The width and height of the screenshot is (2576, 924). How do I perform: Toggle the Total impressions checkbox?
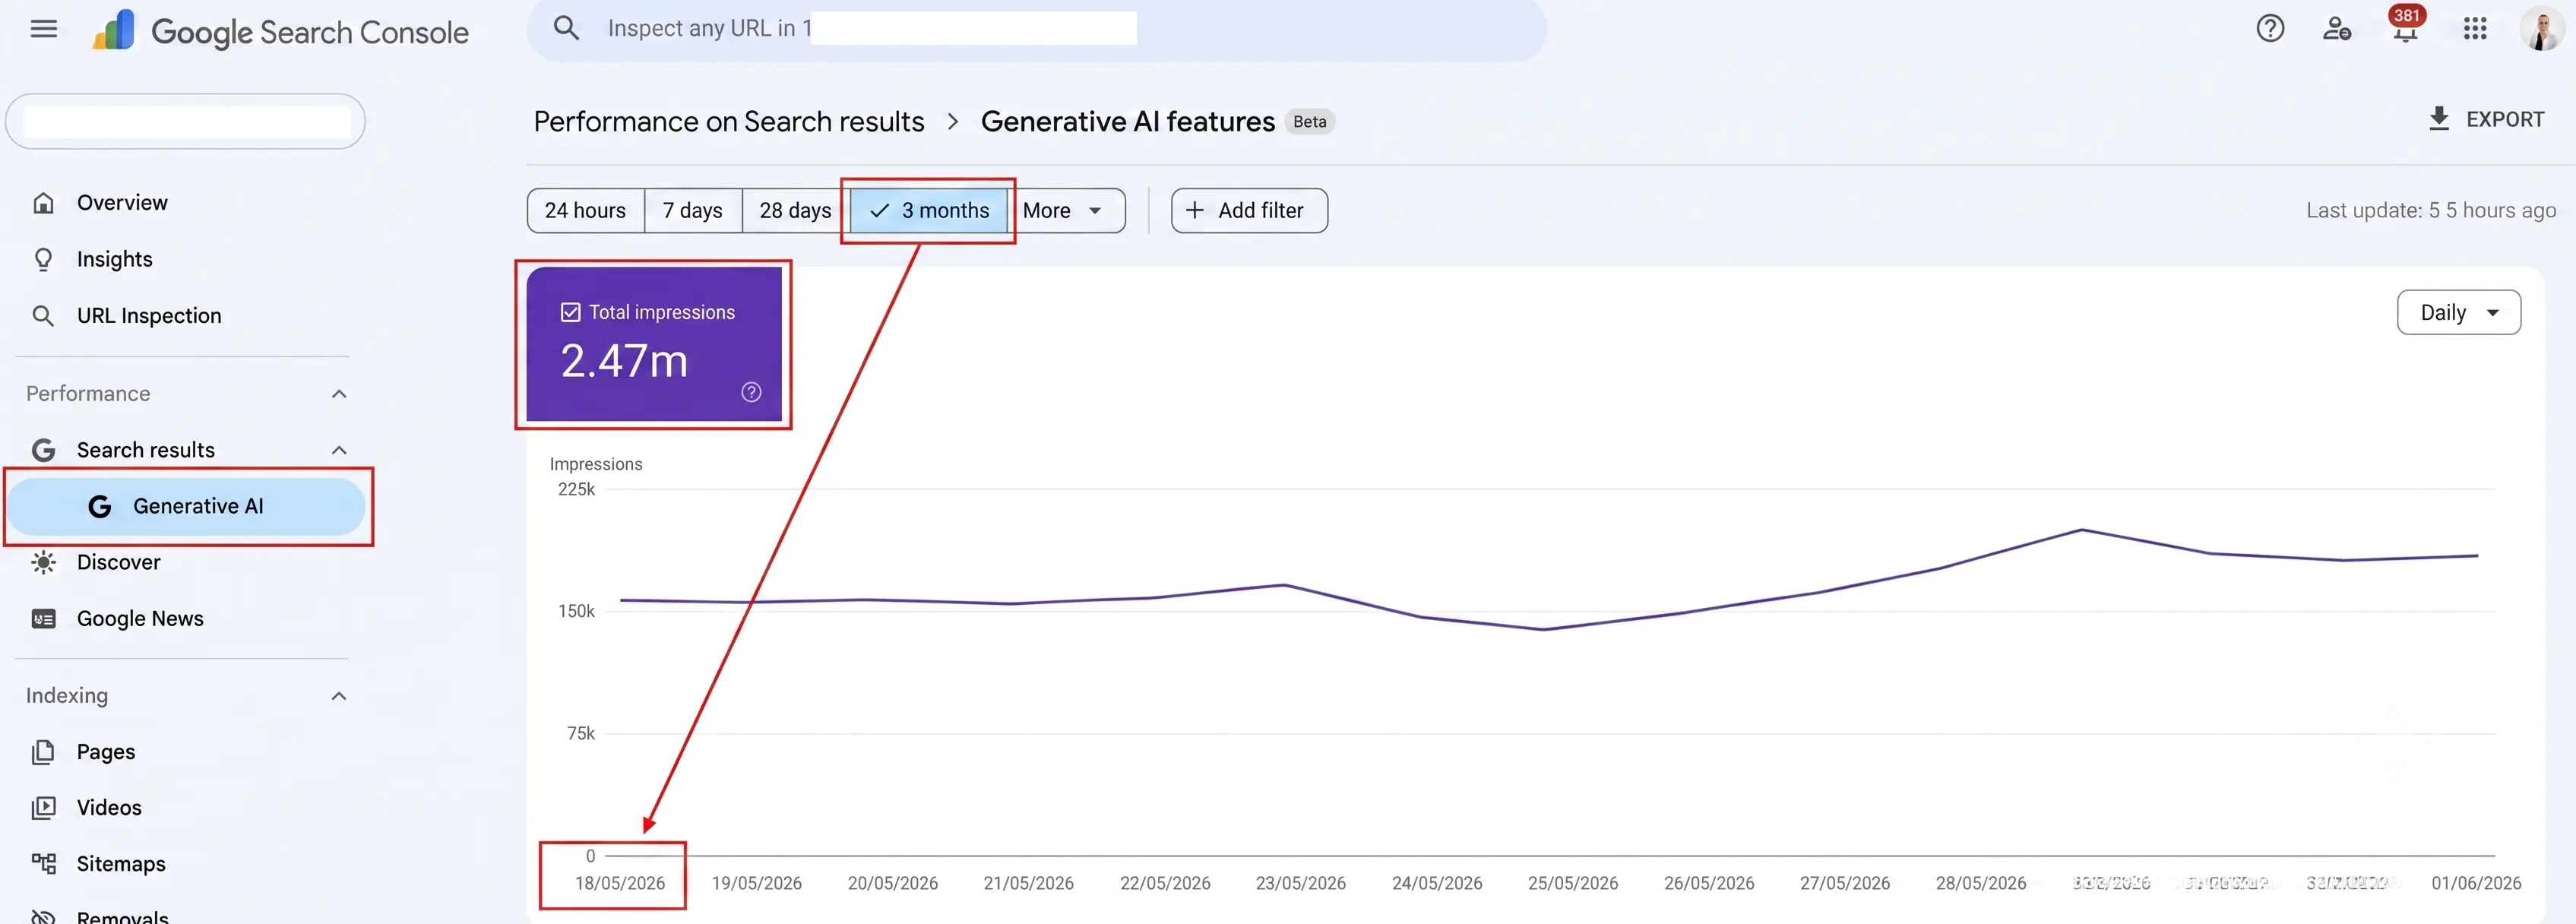(x=570, y=313)
